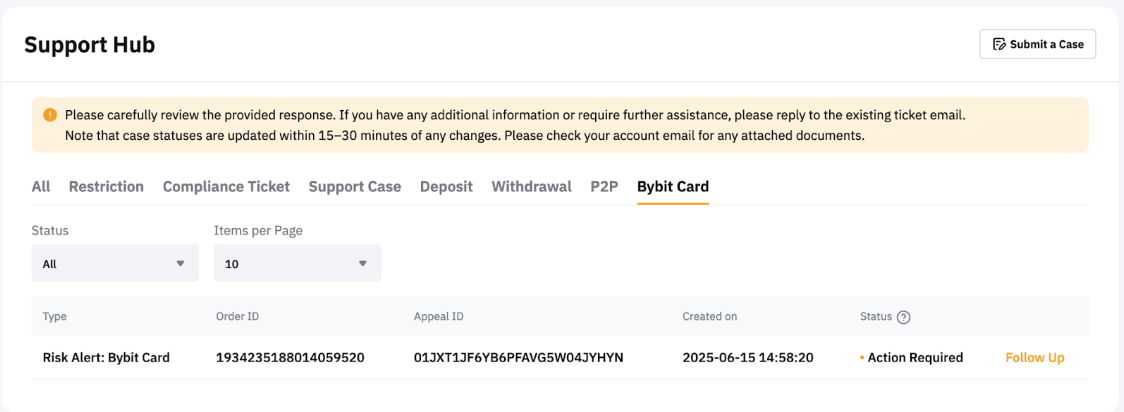Image resolution: width=1124 pixels, height=412 pixels.
Task: Go to the Support Case tab
Action: tap(354, 186)
